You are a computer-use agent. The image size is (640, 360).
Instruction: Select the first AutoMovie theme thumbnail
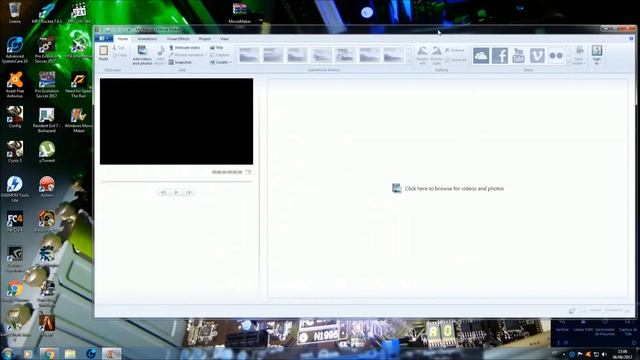[249, 55]
